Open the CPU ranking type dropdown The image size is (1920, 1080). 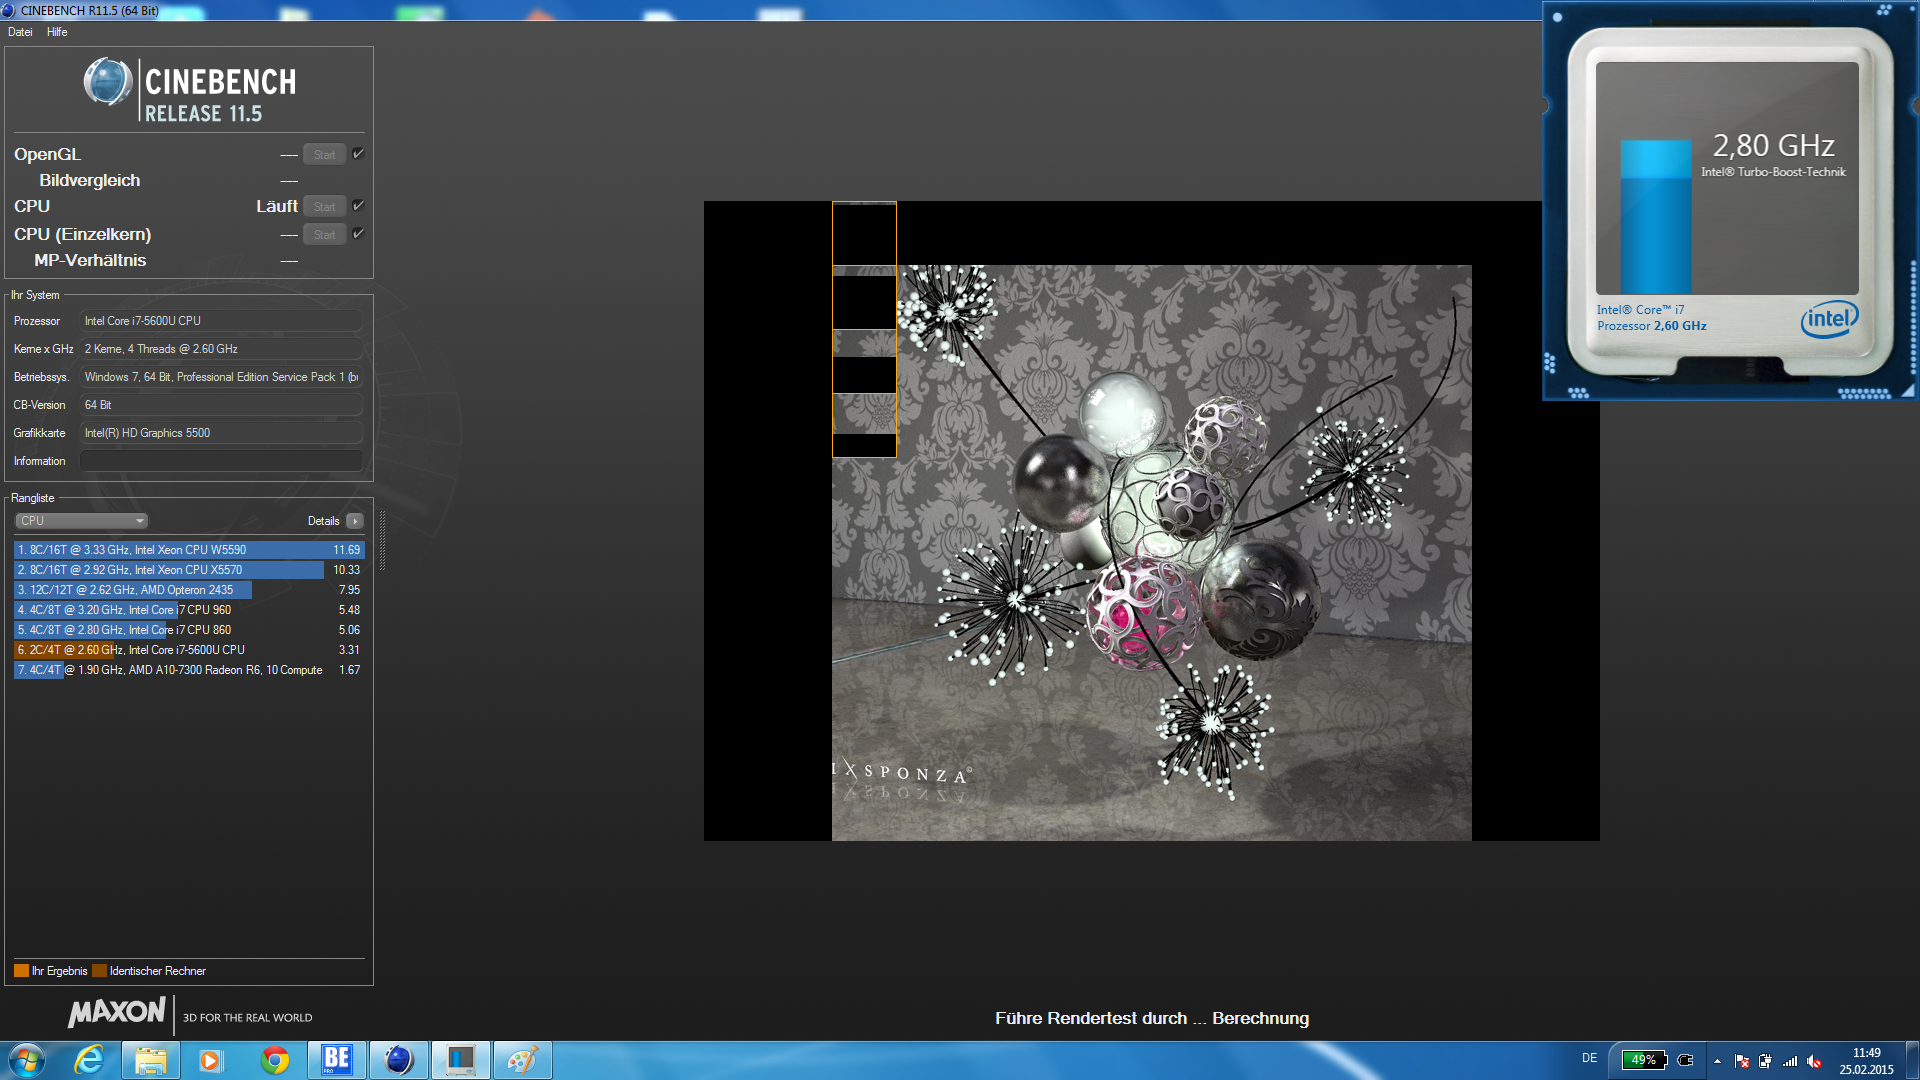point(82,521)
